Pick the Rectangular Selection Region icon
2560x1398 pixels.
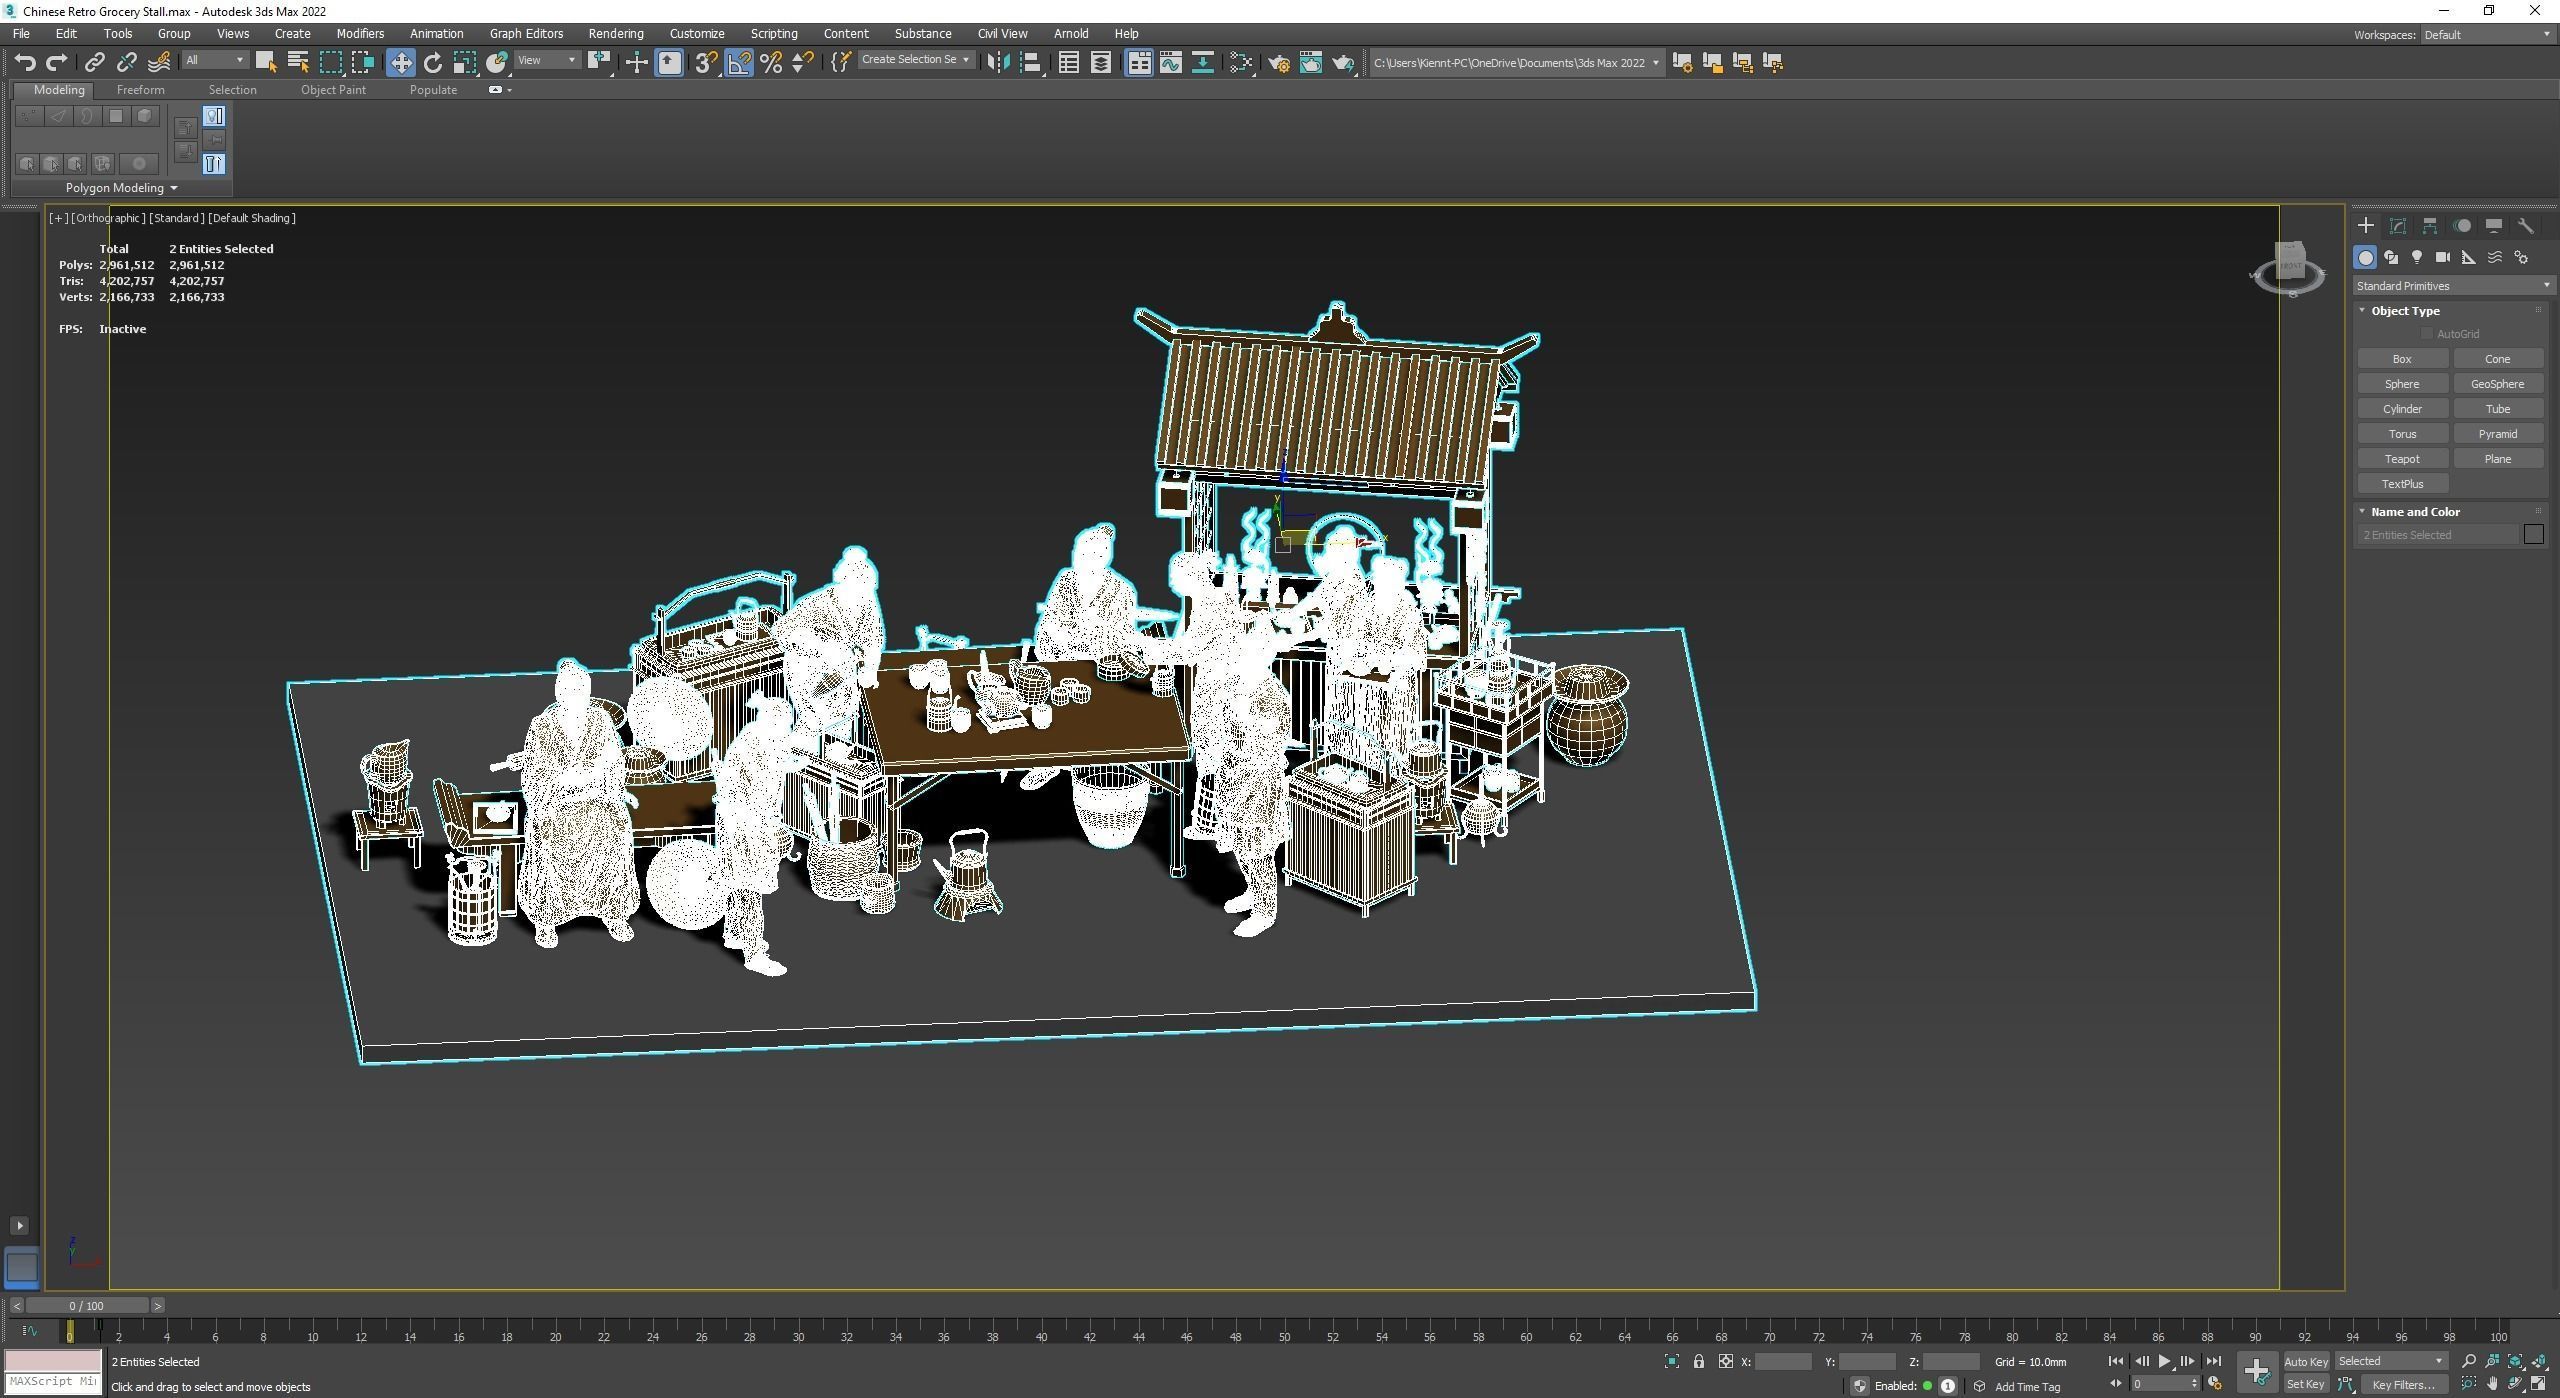point(330,63)
